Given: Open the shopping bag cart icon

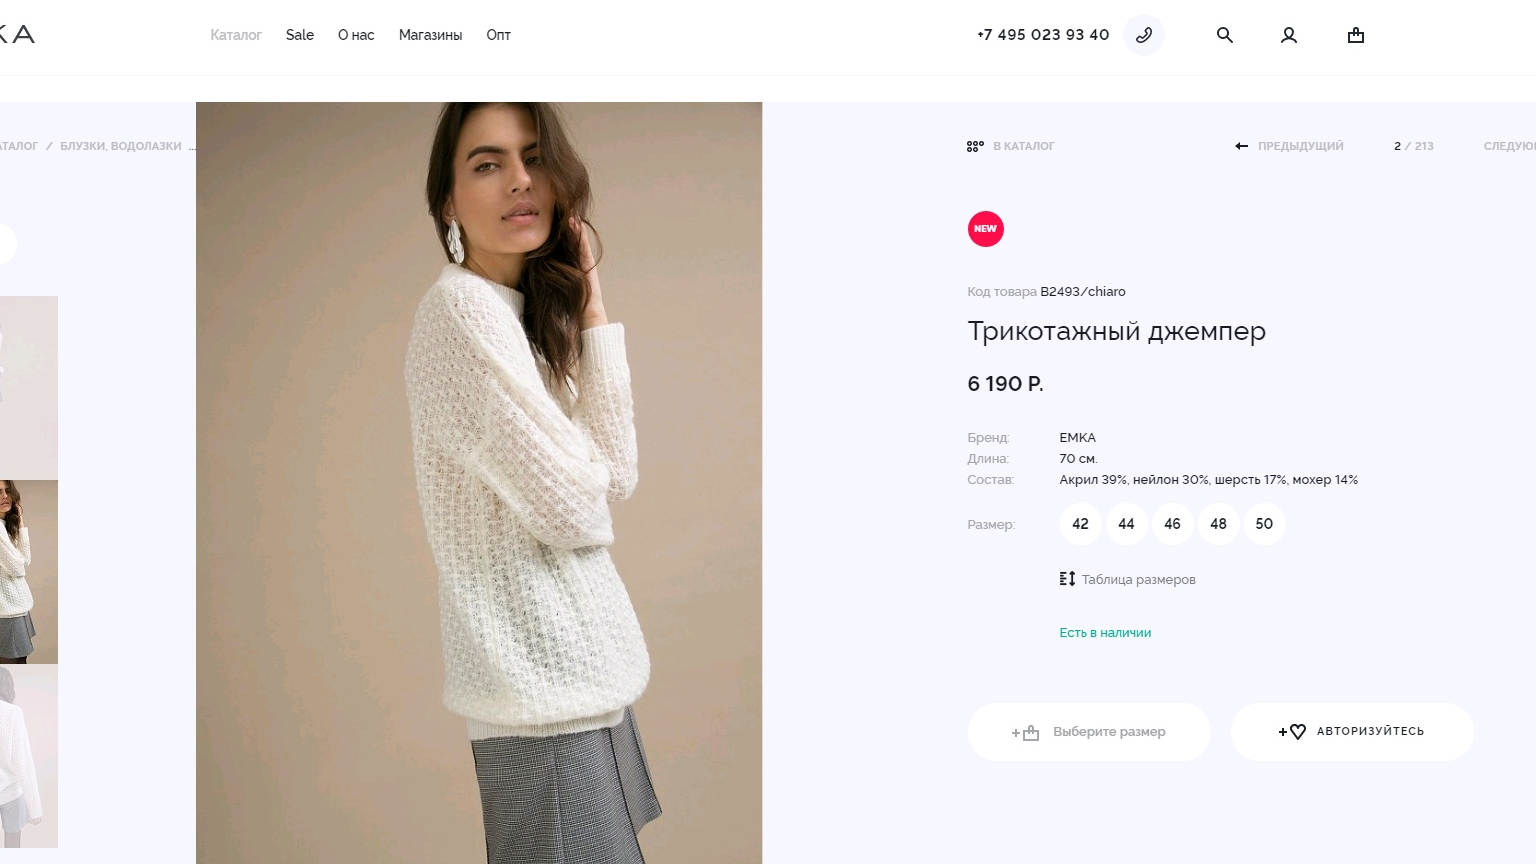Looking at the screenshot, I should [1356, 35].
